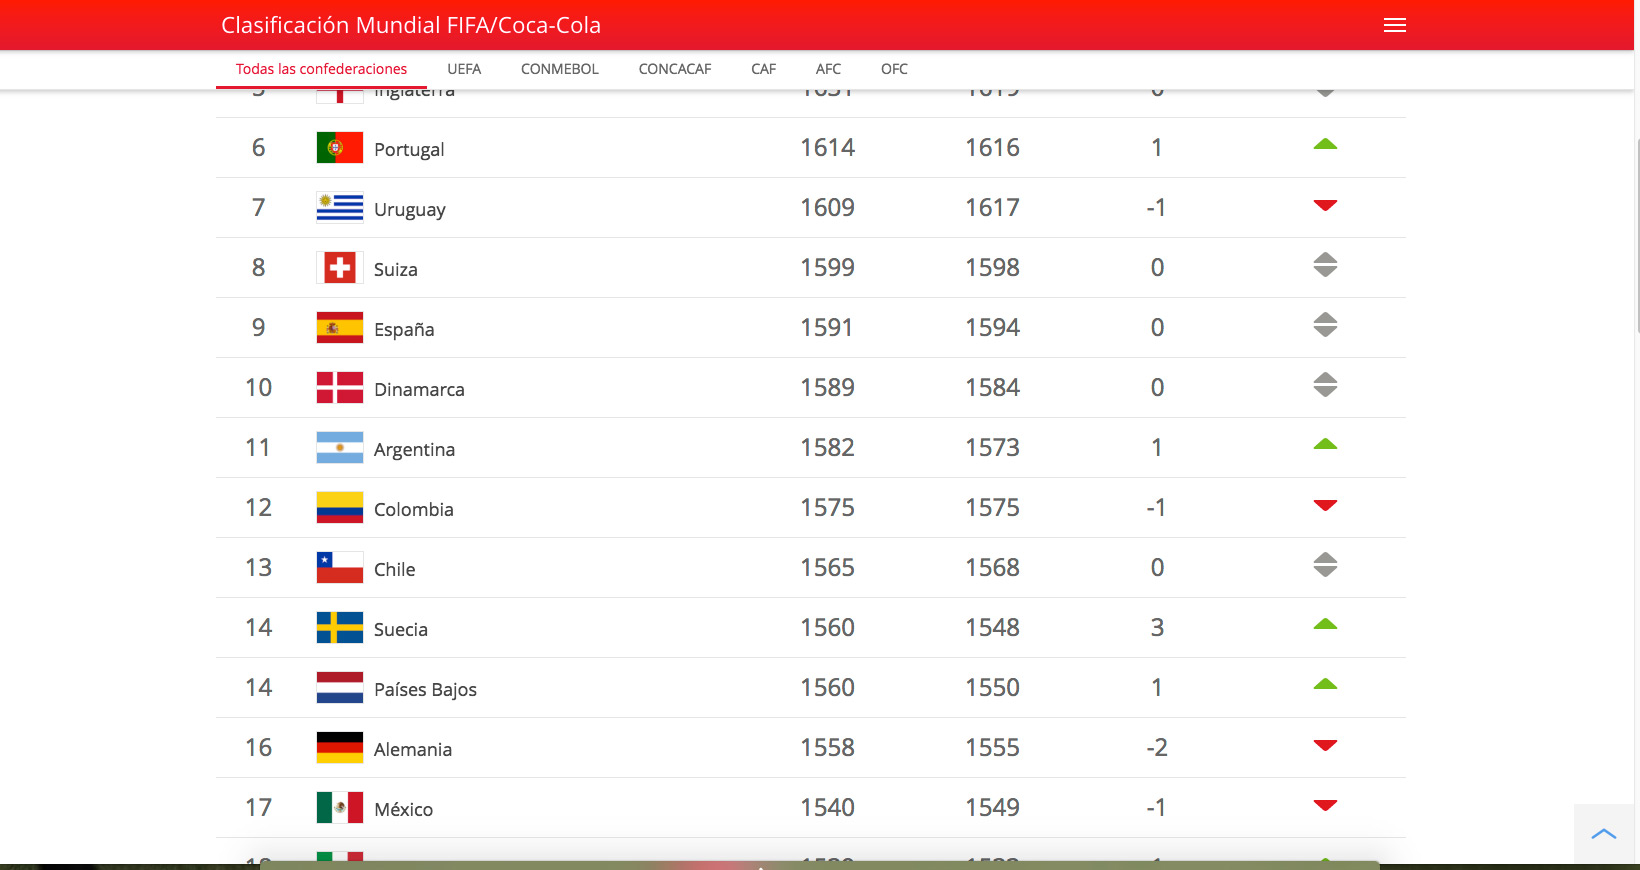Viewport: 1640px width, 870px height.
Task: Click España's previous points 1594
Action: (993, 328)
